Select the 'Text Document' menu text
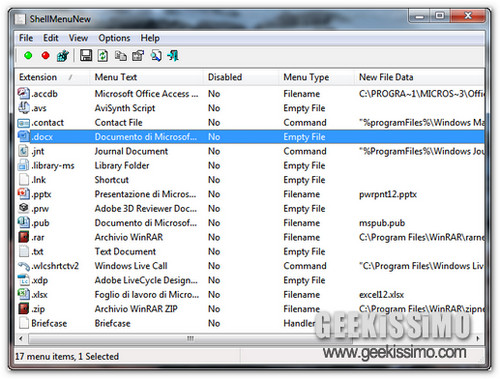Screen dimensions: 500x379 [125, 251]
